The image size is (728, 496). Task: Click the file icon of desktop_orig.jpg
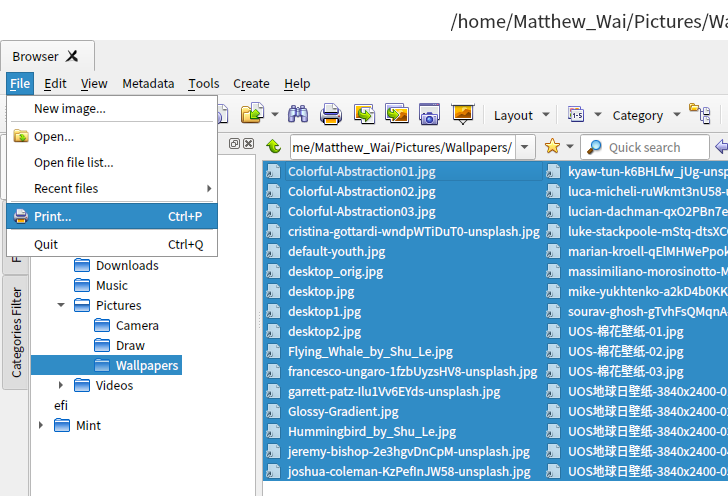click(273, 272)
